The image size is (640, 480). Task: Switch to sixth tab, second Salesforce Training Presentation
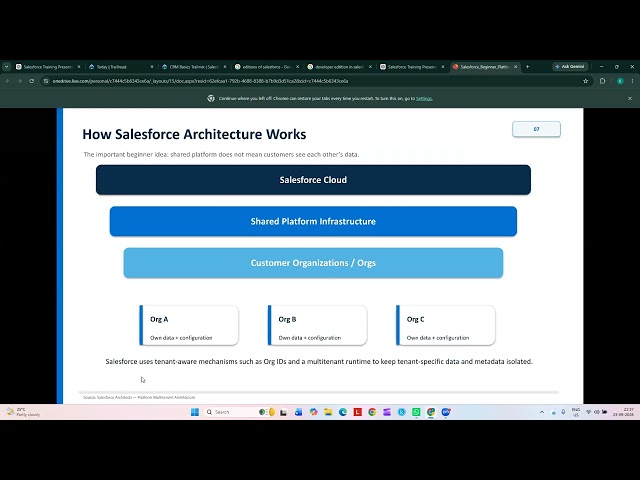tap(409, 67)
